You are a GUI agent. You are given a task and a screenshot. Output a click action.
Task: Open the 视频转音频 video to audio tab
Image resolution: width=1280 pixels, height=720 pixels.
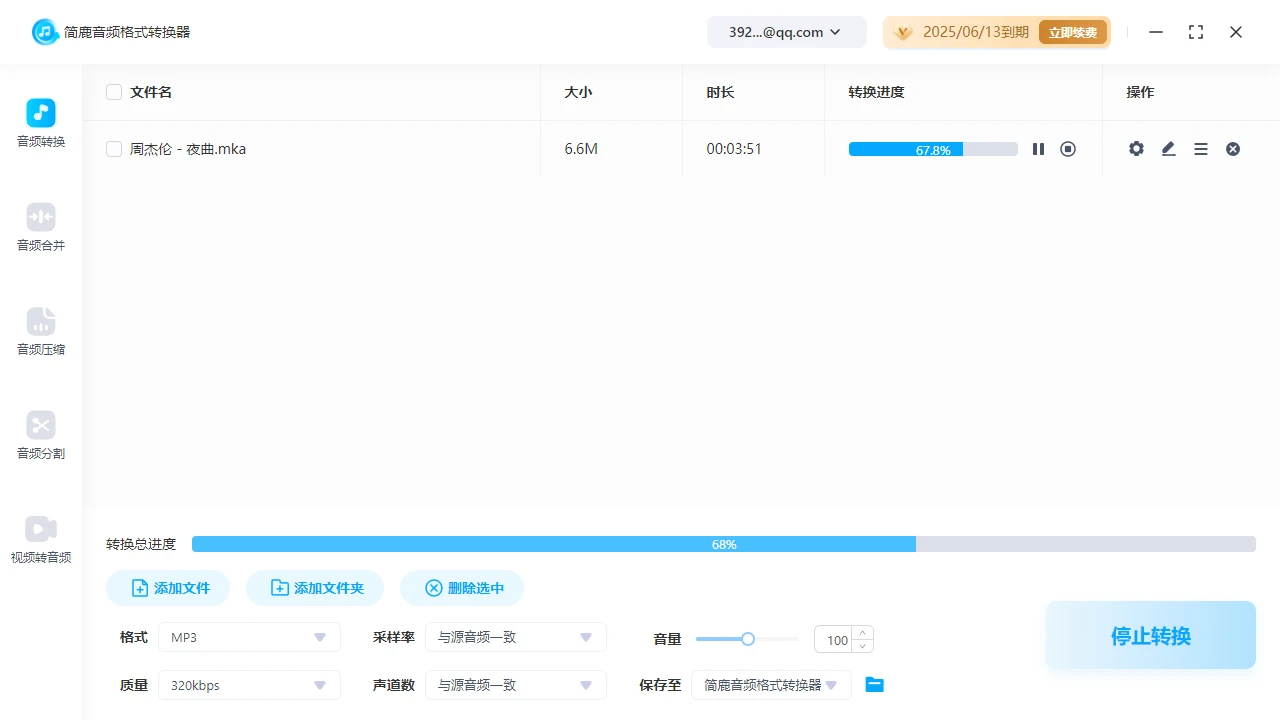(41, 540)
